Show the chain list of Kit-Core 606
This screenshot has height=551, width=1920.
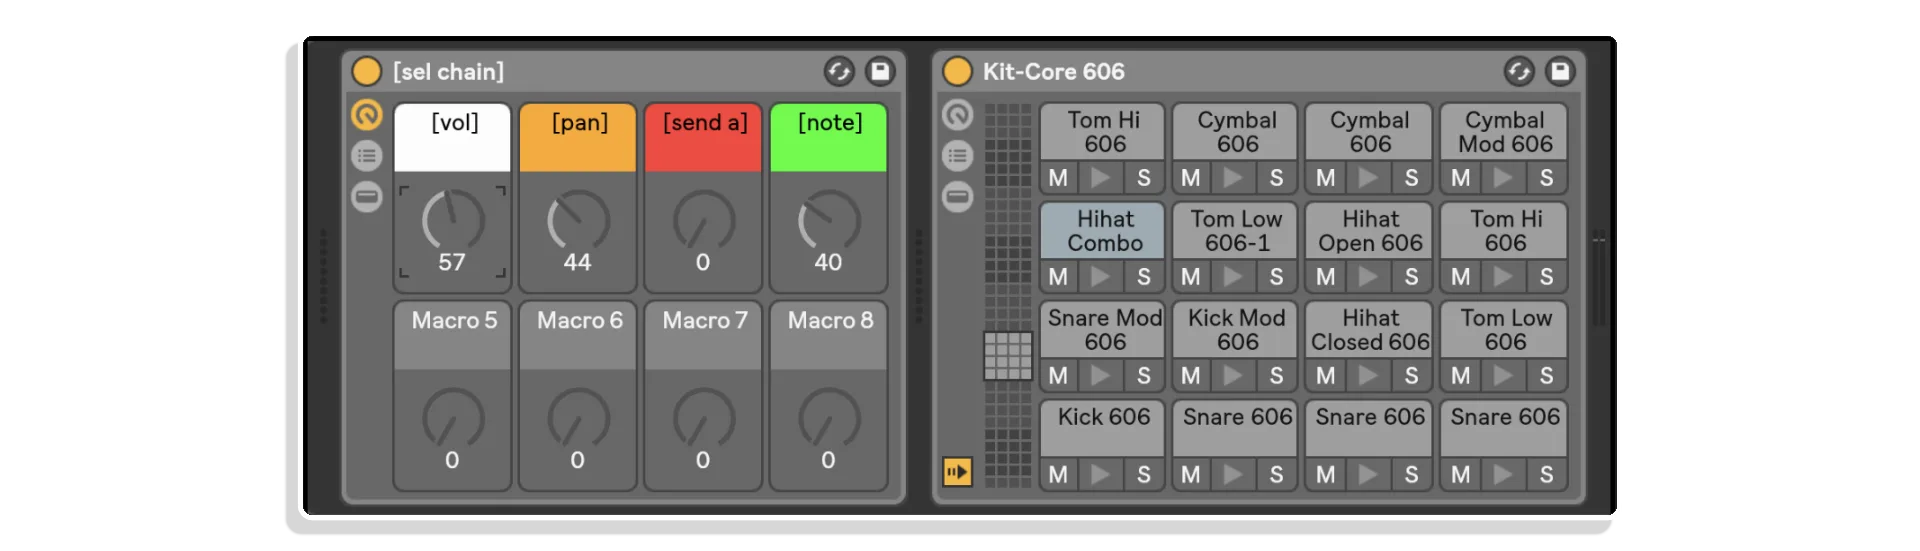958,156
